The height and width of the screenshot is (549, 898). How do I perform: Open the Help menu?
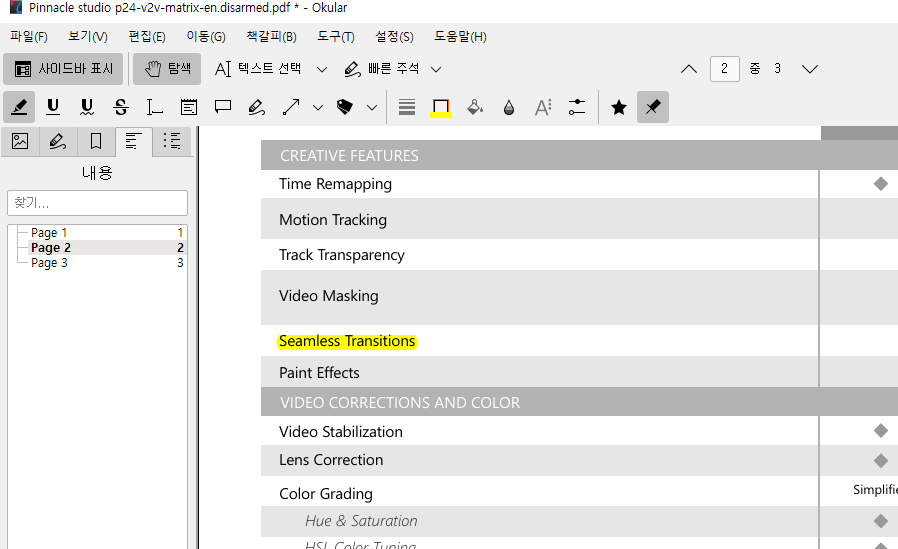click(460, 37)
